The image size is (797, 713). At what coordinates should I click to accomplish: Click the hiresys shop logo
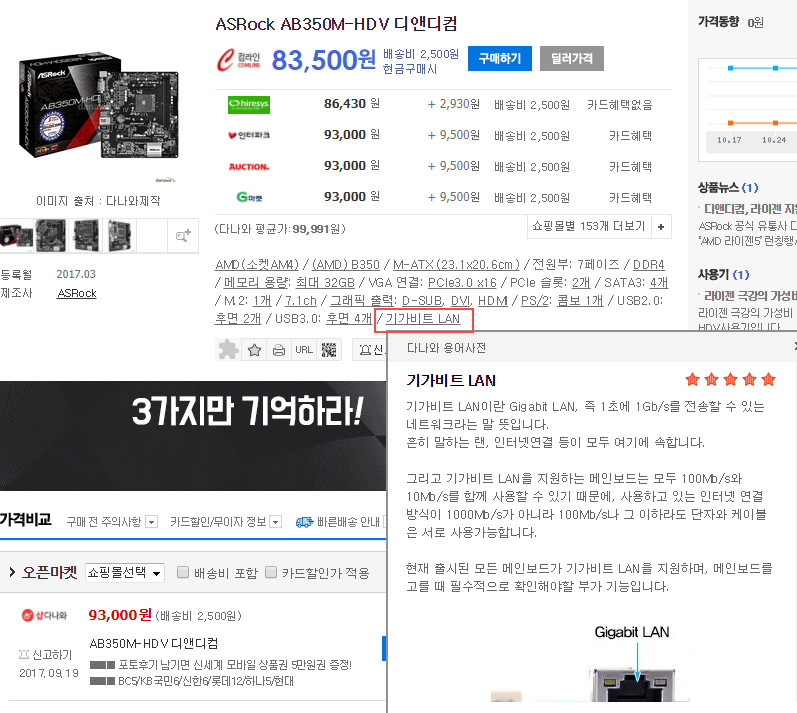coord(249,104)
